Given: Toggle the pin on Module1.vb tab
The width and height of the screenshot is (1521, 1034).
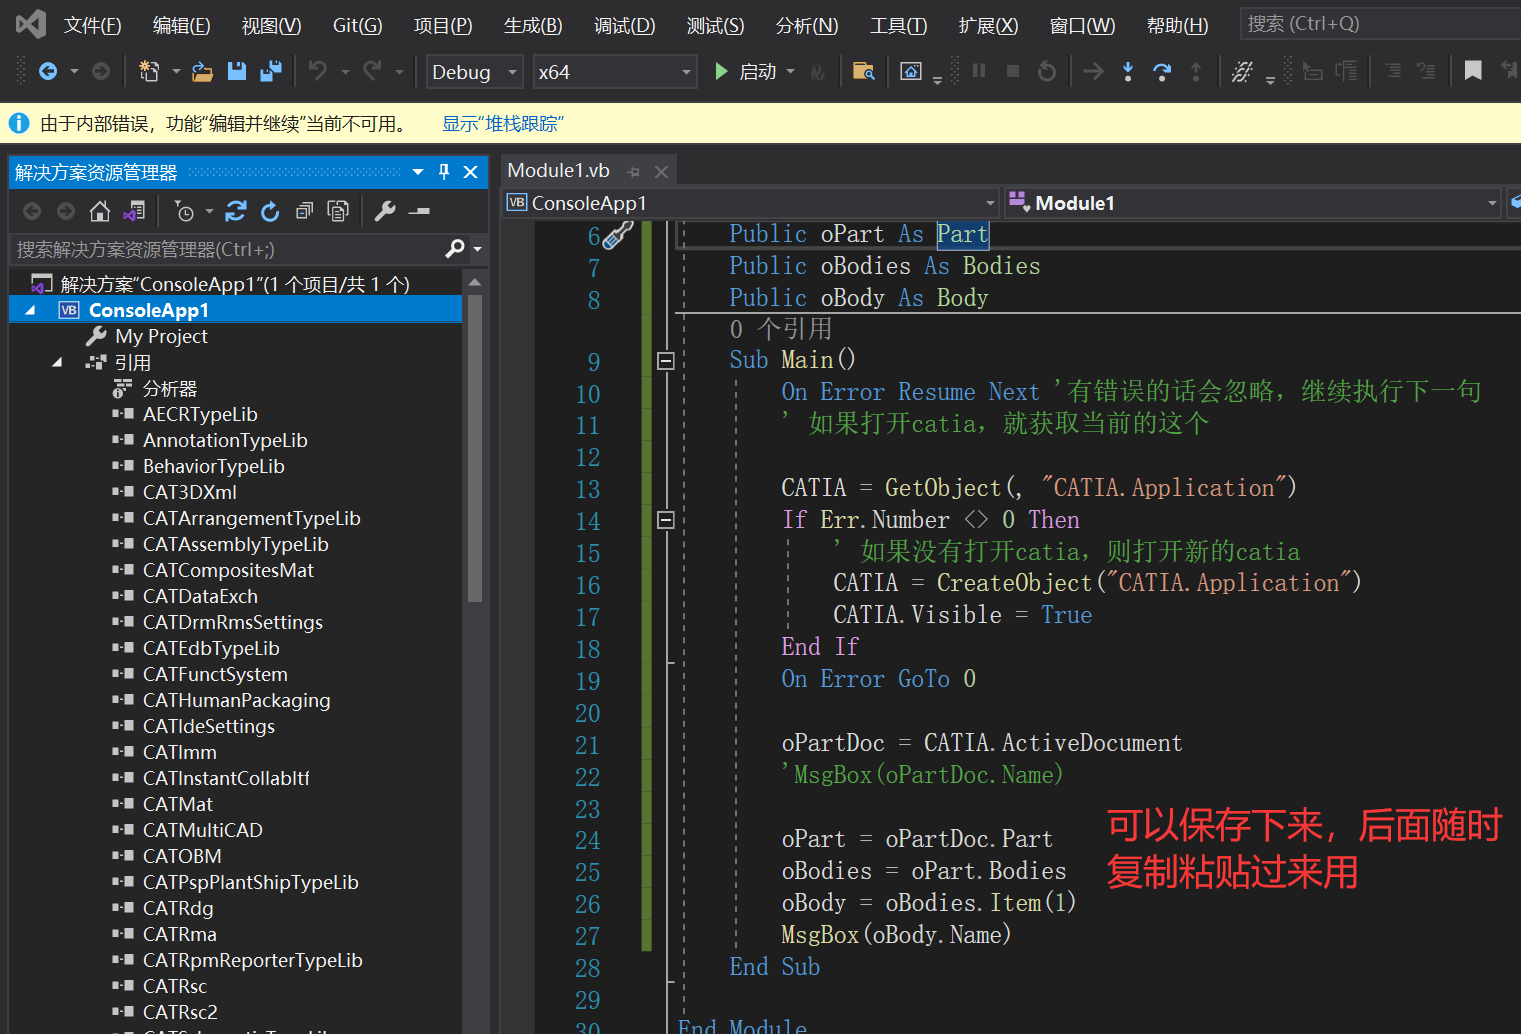Looking at the screenshot, I should pos(633,172).
